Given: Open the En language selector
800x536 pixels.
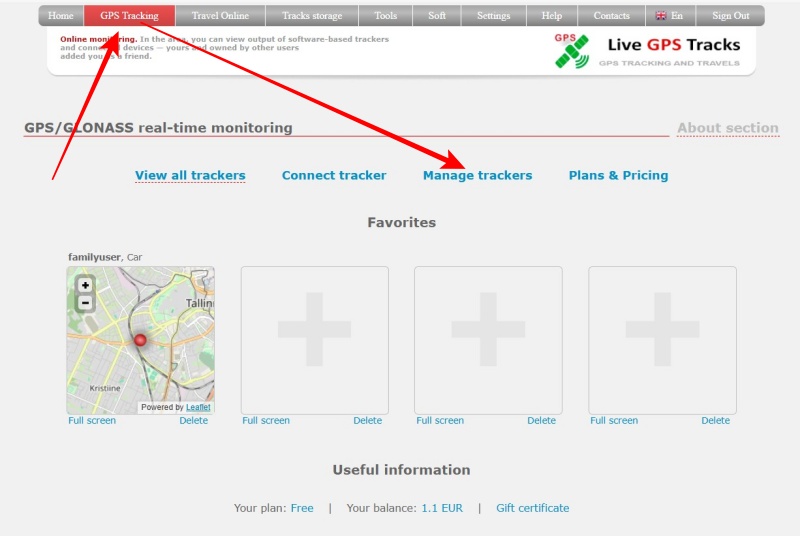Looking at the screenshot, I should (x=669, y=16).
